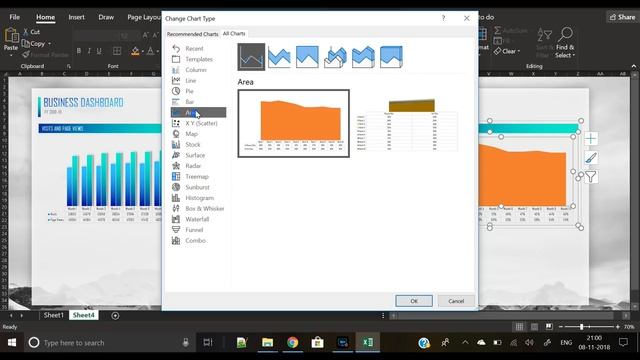640x360 pixels.
Task: Toggle Underline formatting in the ribbon
Action: (99, 51)
